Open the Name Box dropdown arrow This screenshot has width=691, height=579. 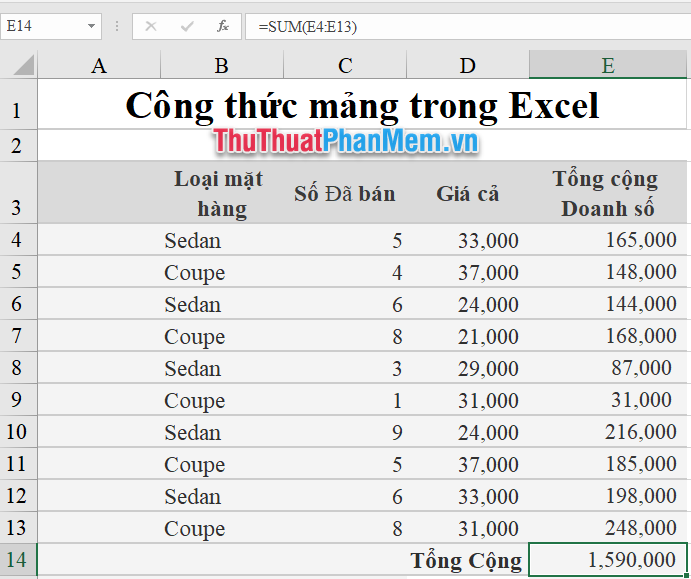(x=91, y=26)
